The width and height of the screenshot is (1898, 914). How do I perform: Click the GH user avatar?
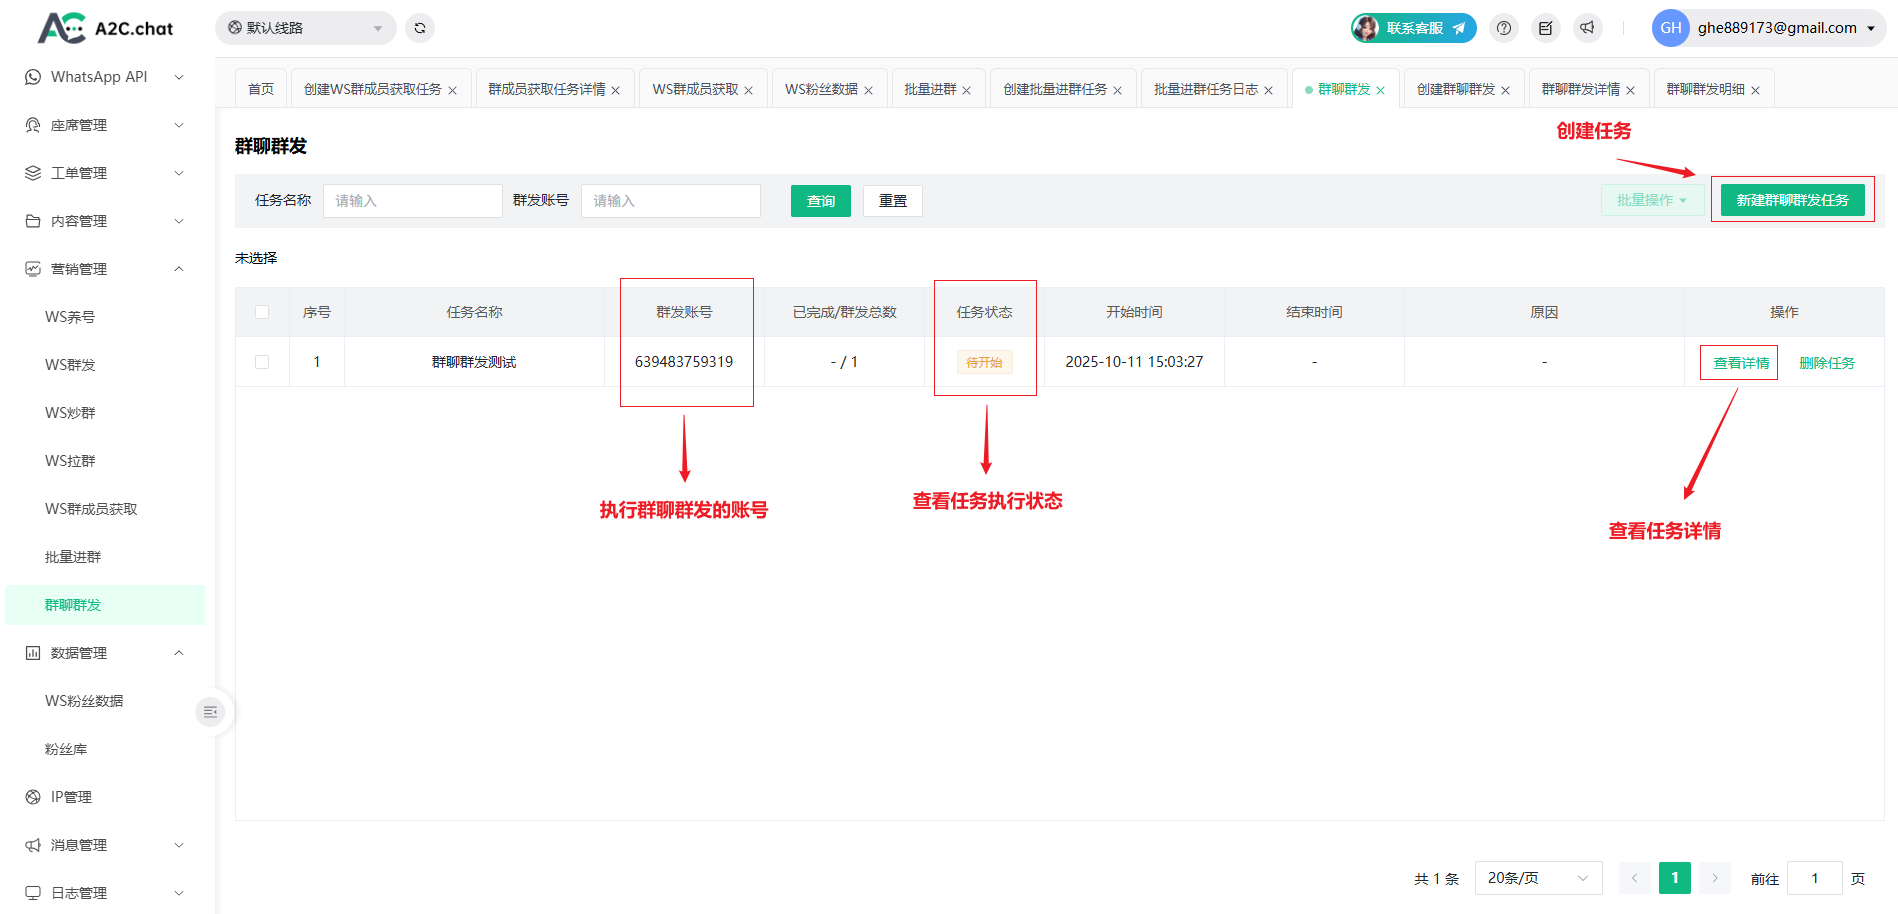[1670, 28]
